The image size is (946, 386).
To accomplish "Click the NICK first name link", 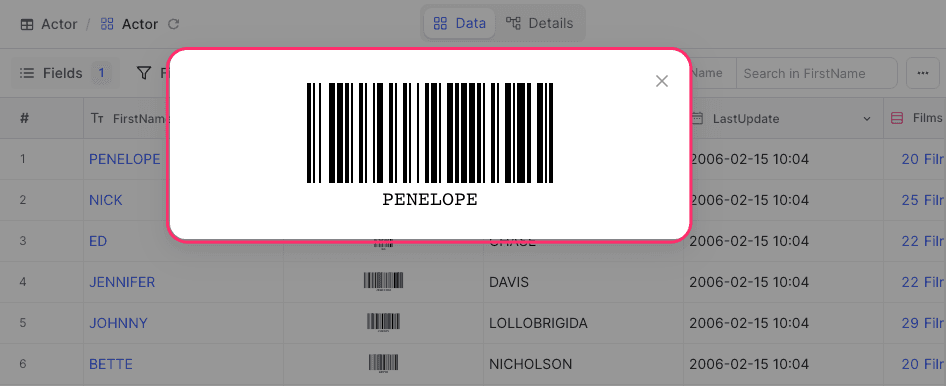I will click(x=106, y=200).
